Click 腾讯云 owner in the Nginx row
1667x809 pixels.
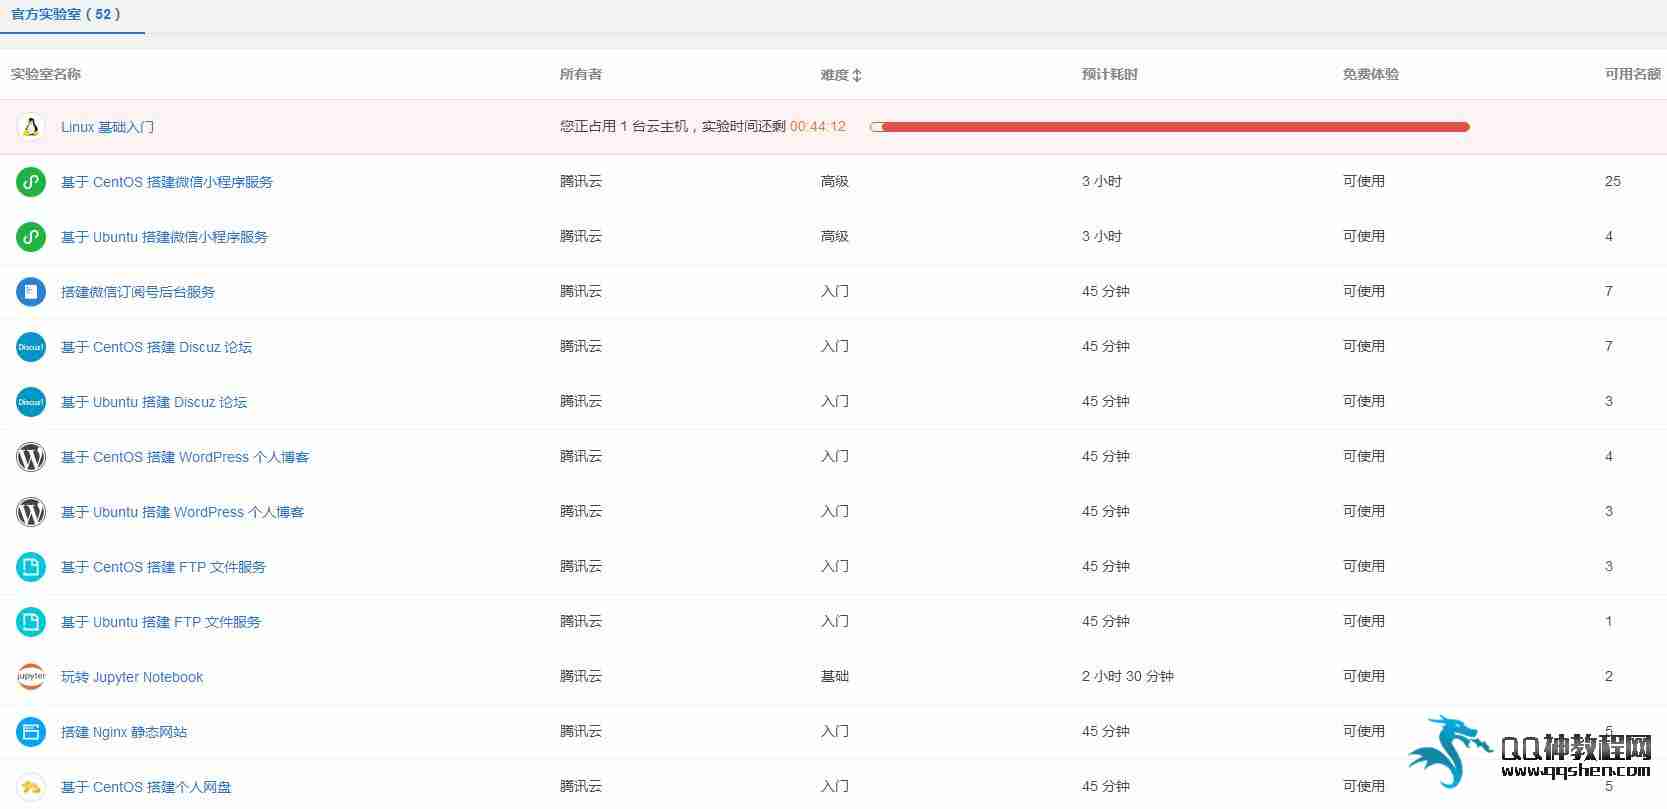coord(581,731)
